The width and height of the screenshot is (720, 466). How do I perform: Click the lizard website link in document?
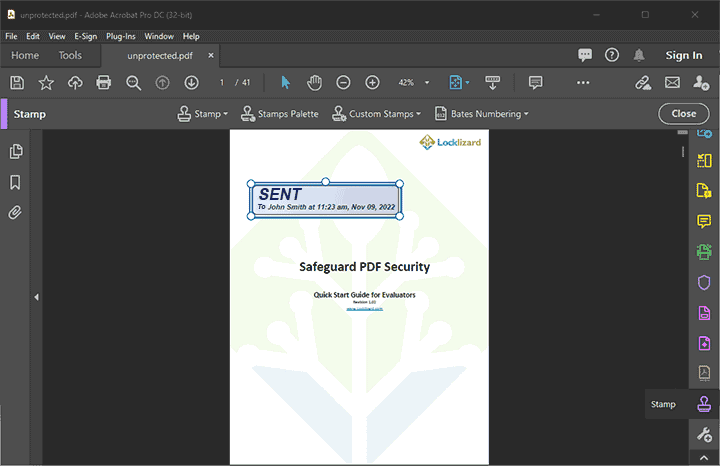click(x=365, y=309)
